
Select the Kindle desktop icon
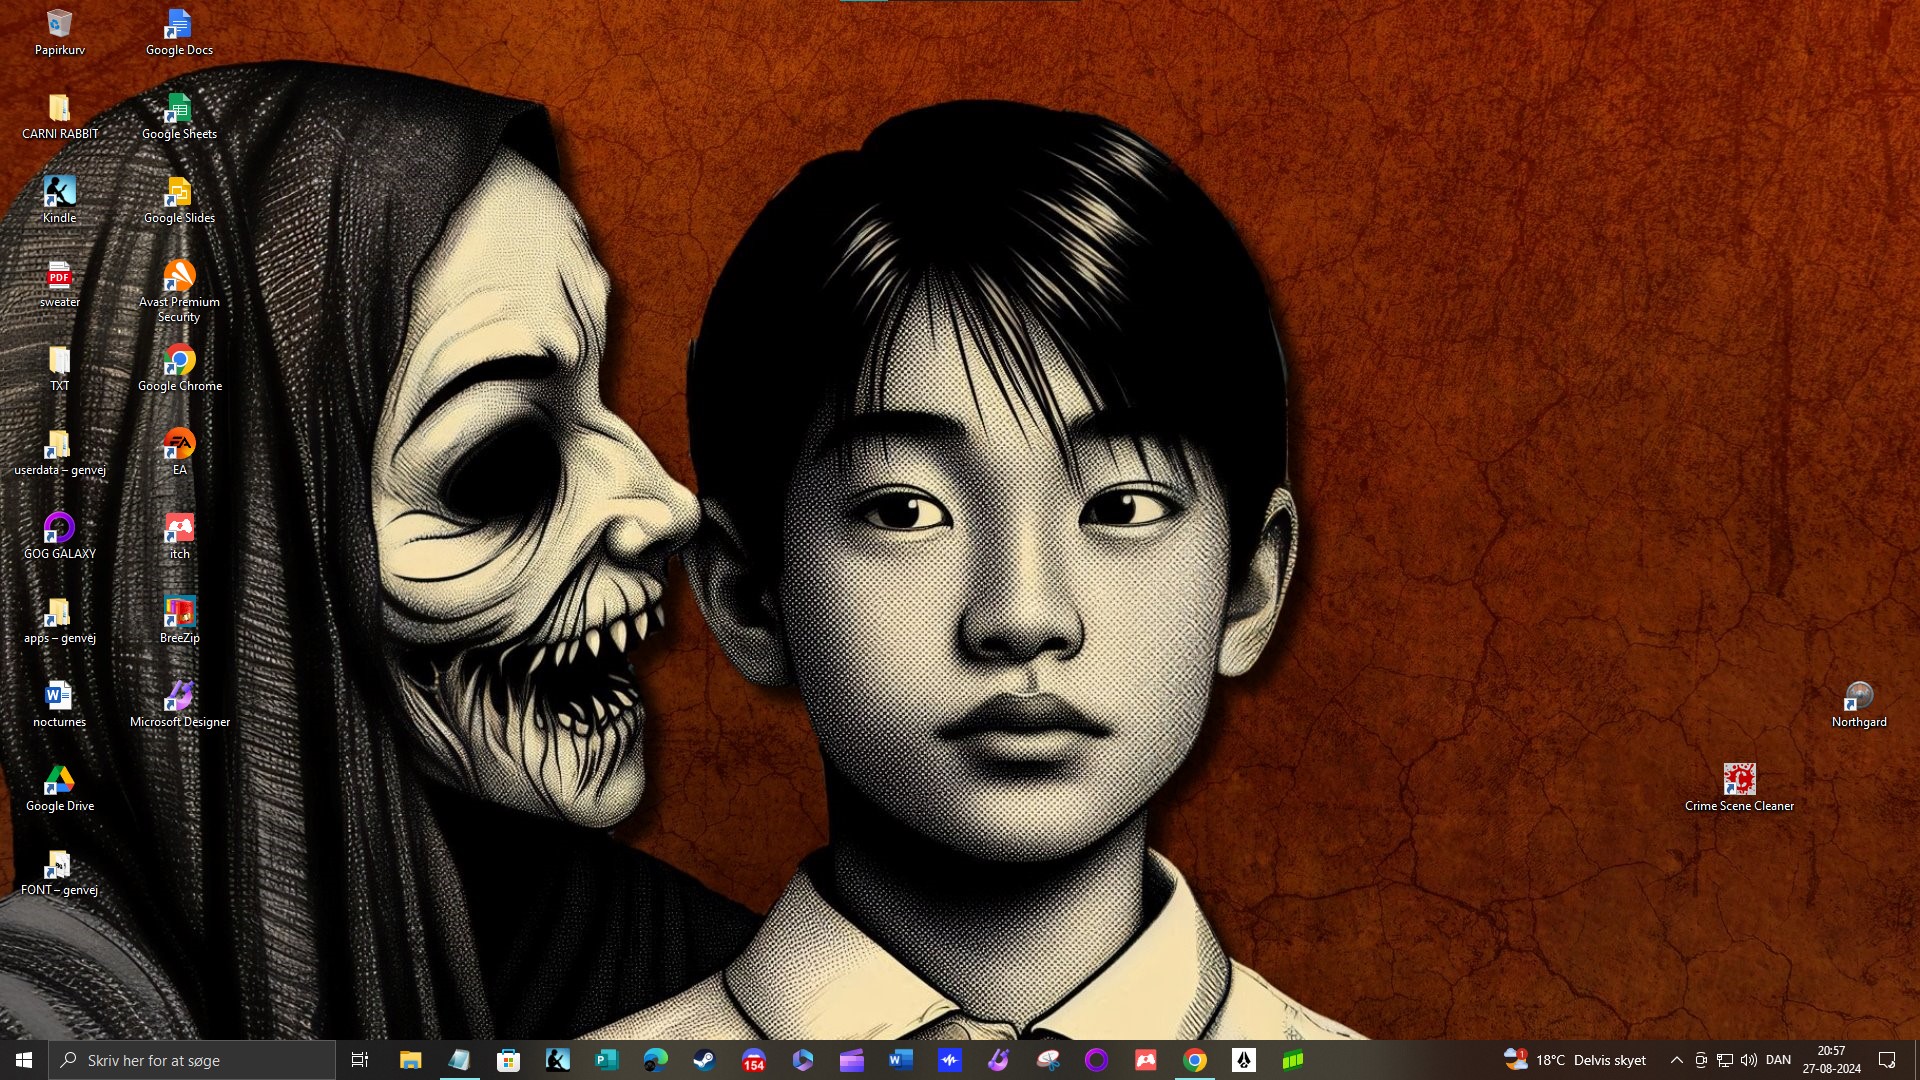59,192
